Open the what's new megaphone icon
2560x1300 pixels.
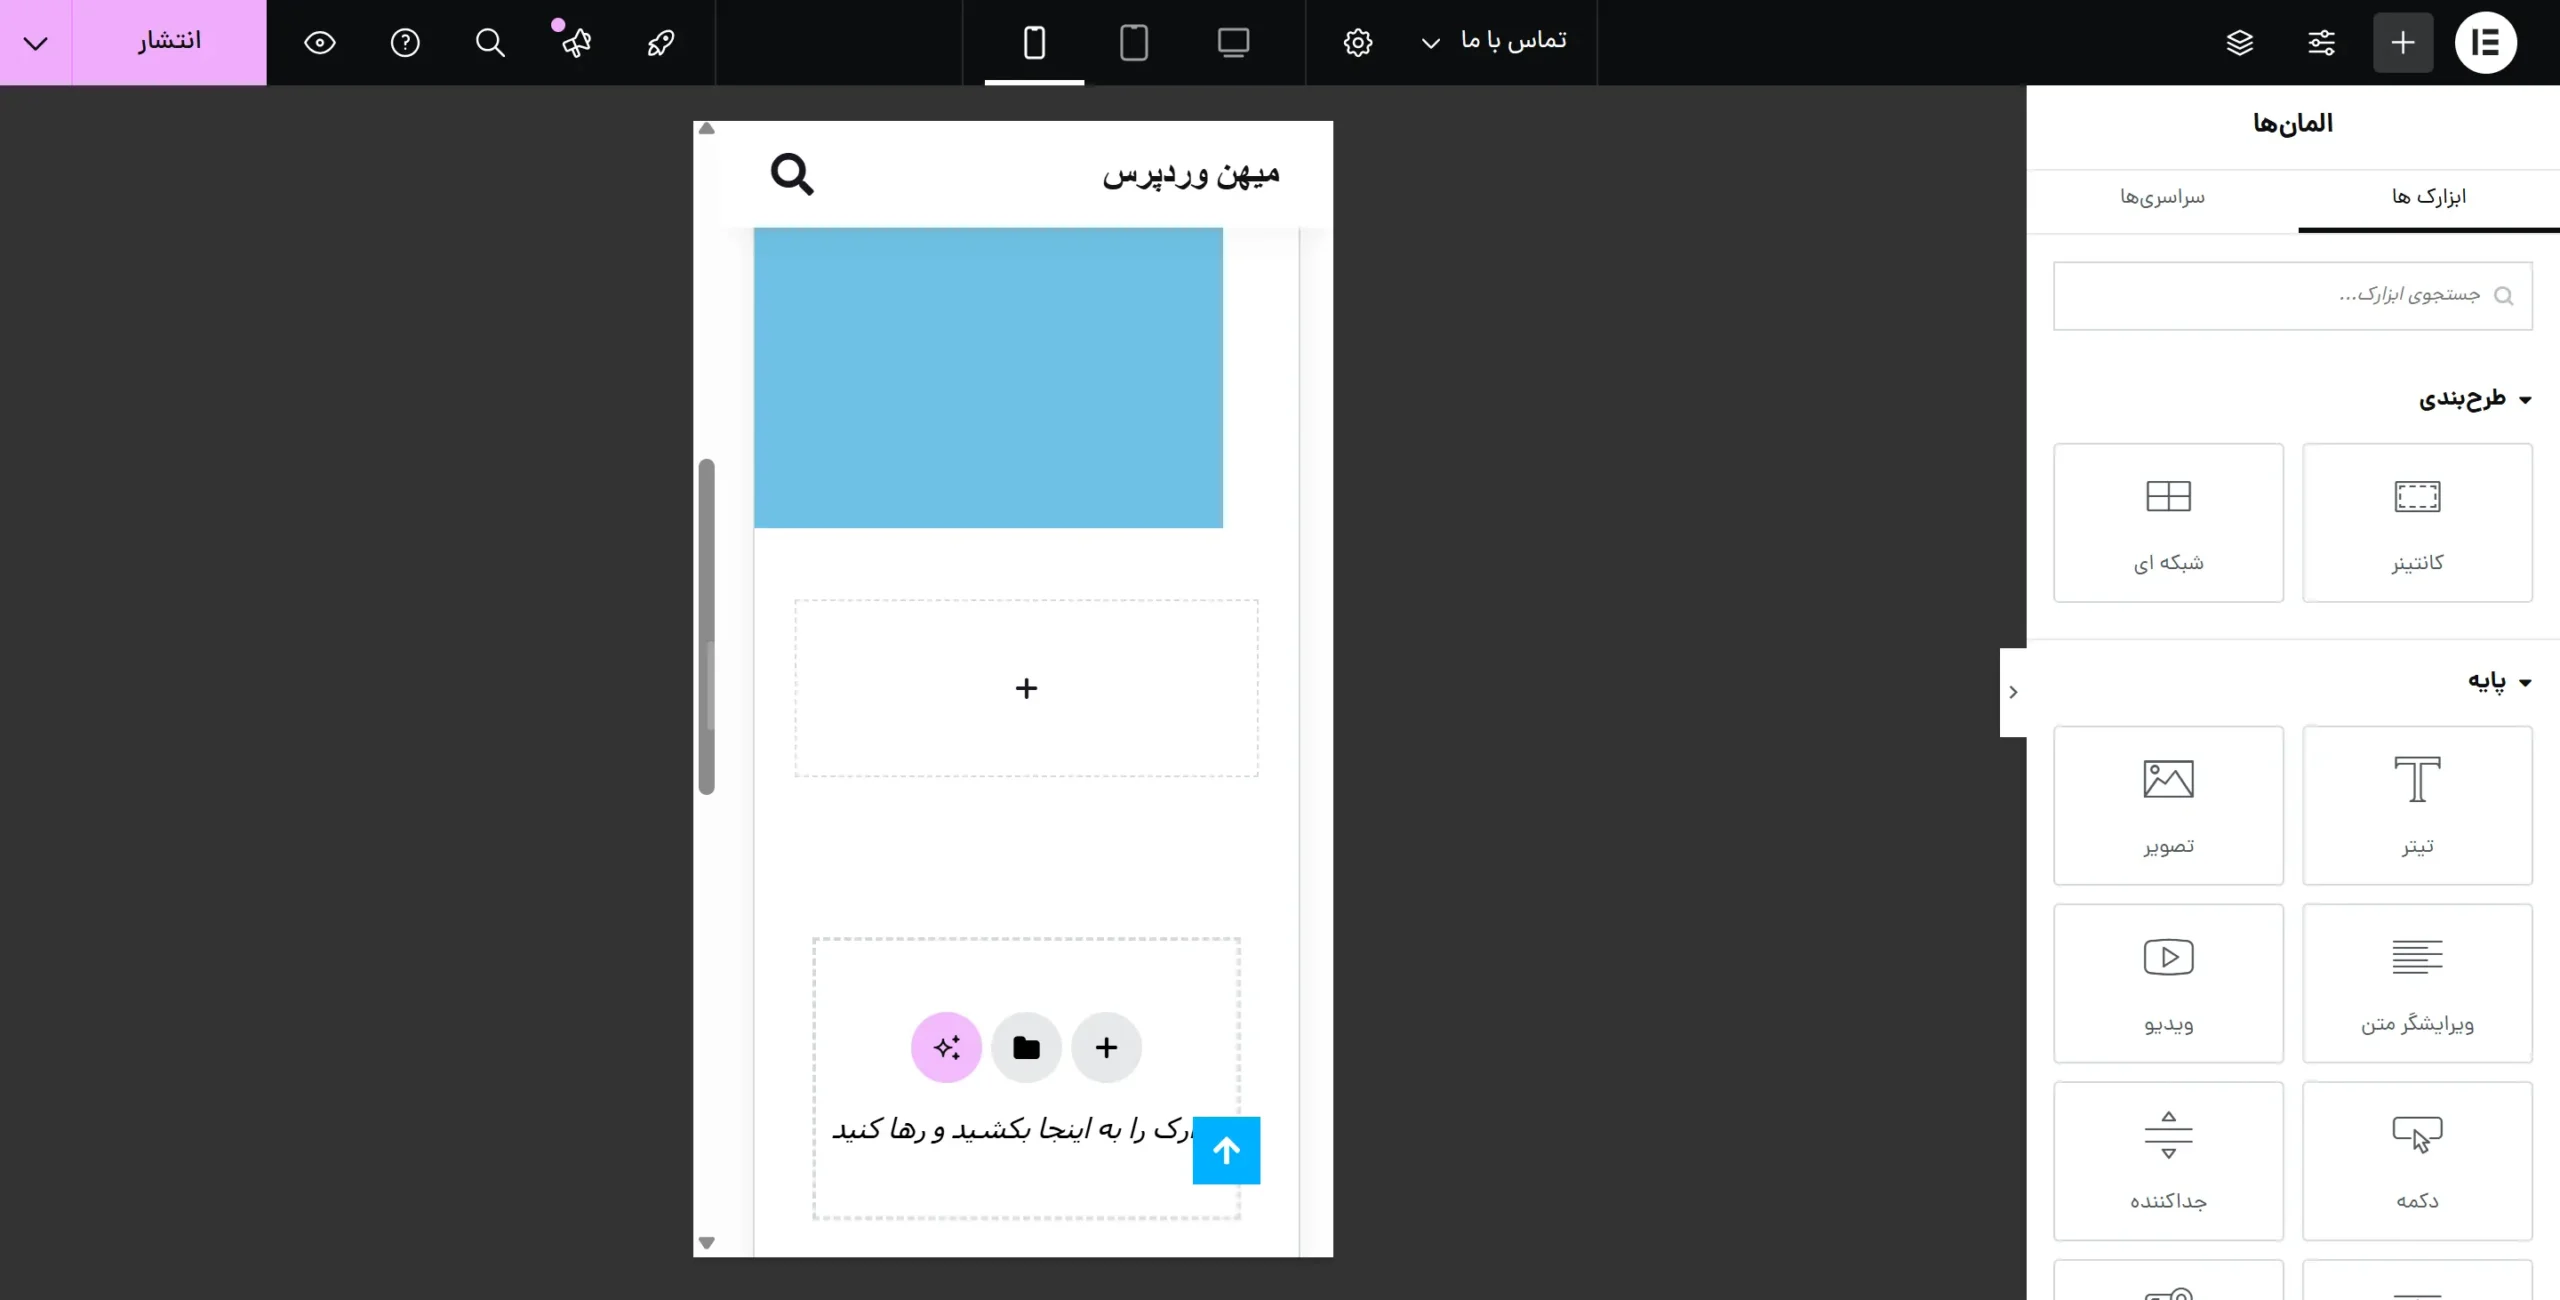[x=576, y=42]
